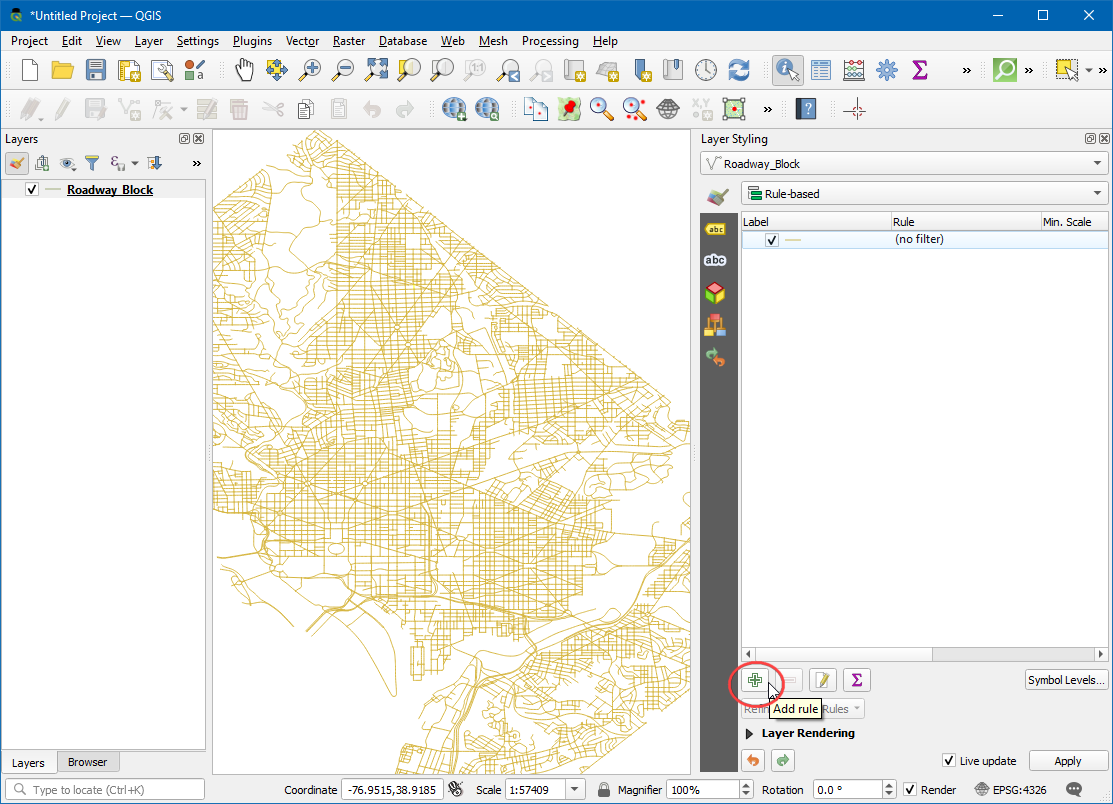This screenshot has height=804, width=1113.
Task: Toggle Roadway_Block layer visibility checkbox
Action: 32,190
